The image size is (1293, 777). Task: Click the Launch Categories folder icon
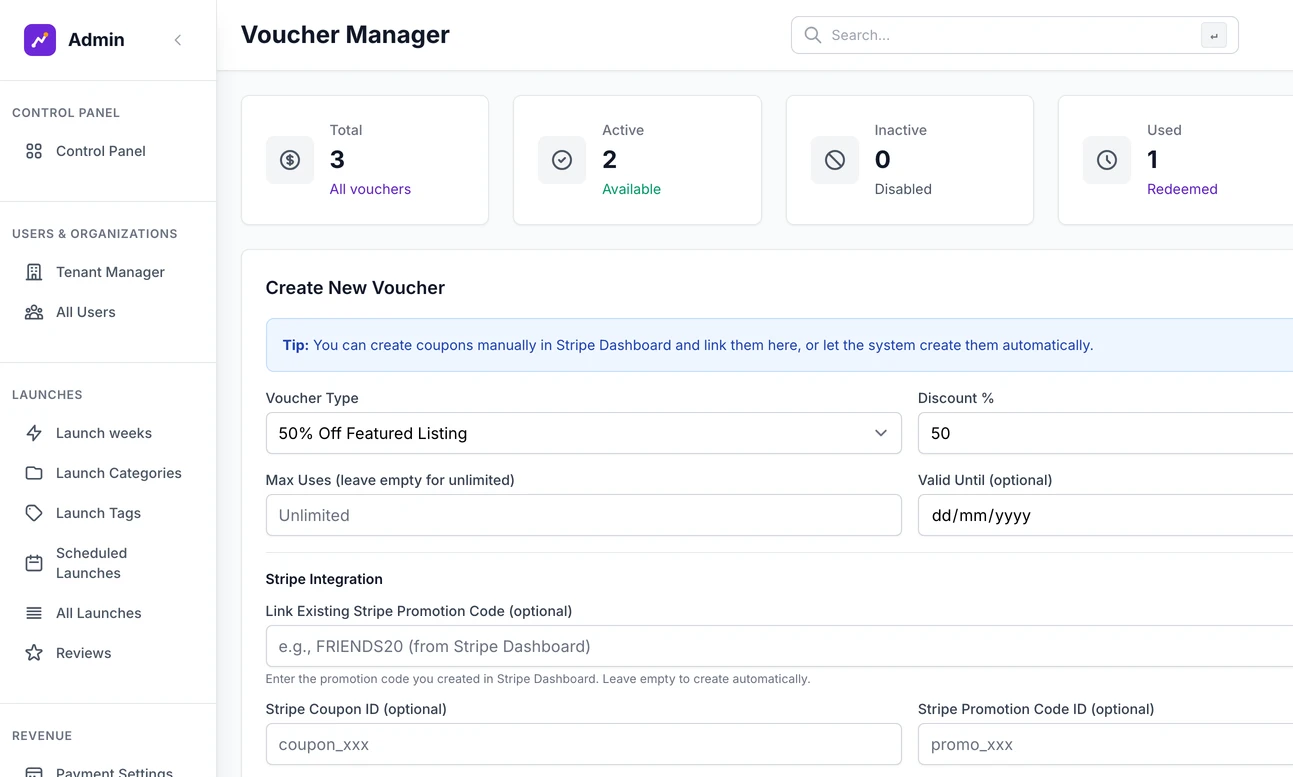(x=34, y=473)
